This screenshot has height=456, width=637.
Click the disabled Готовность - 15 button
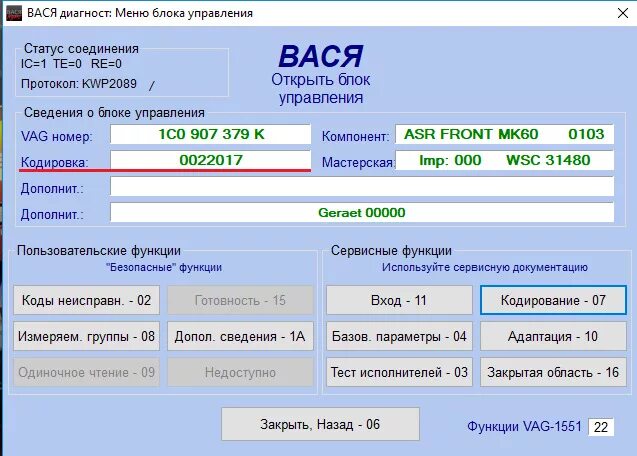tap(240, 300)
